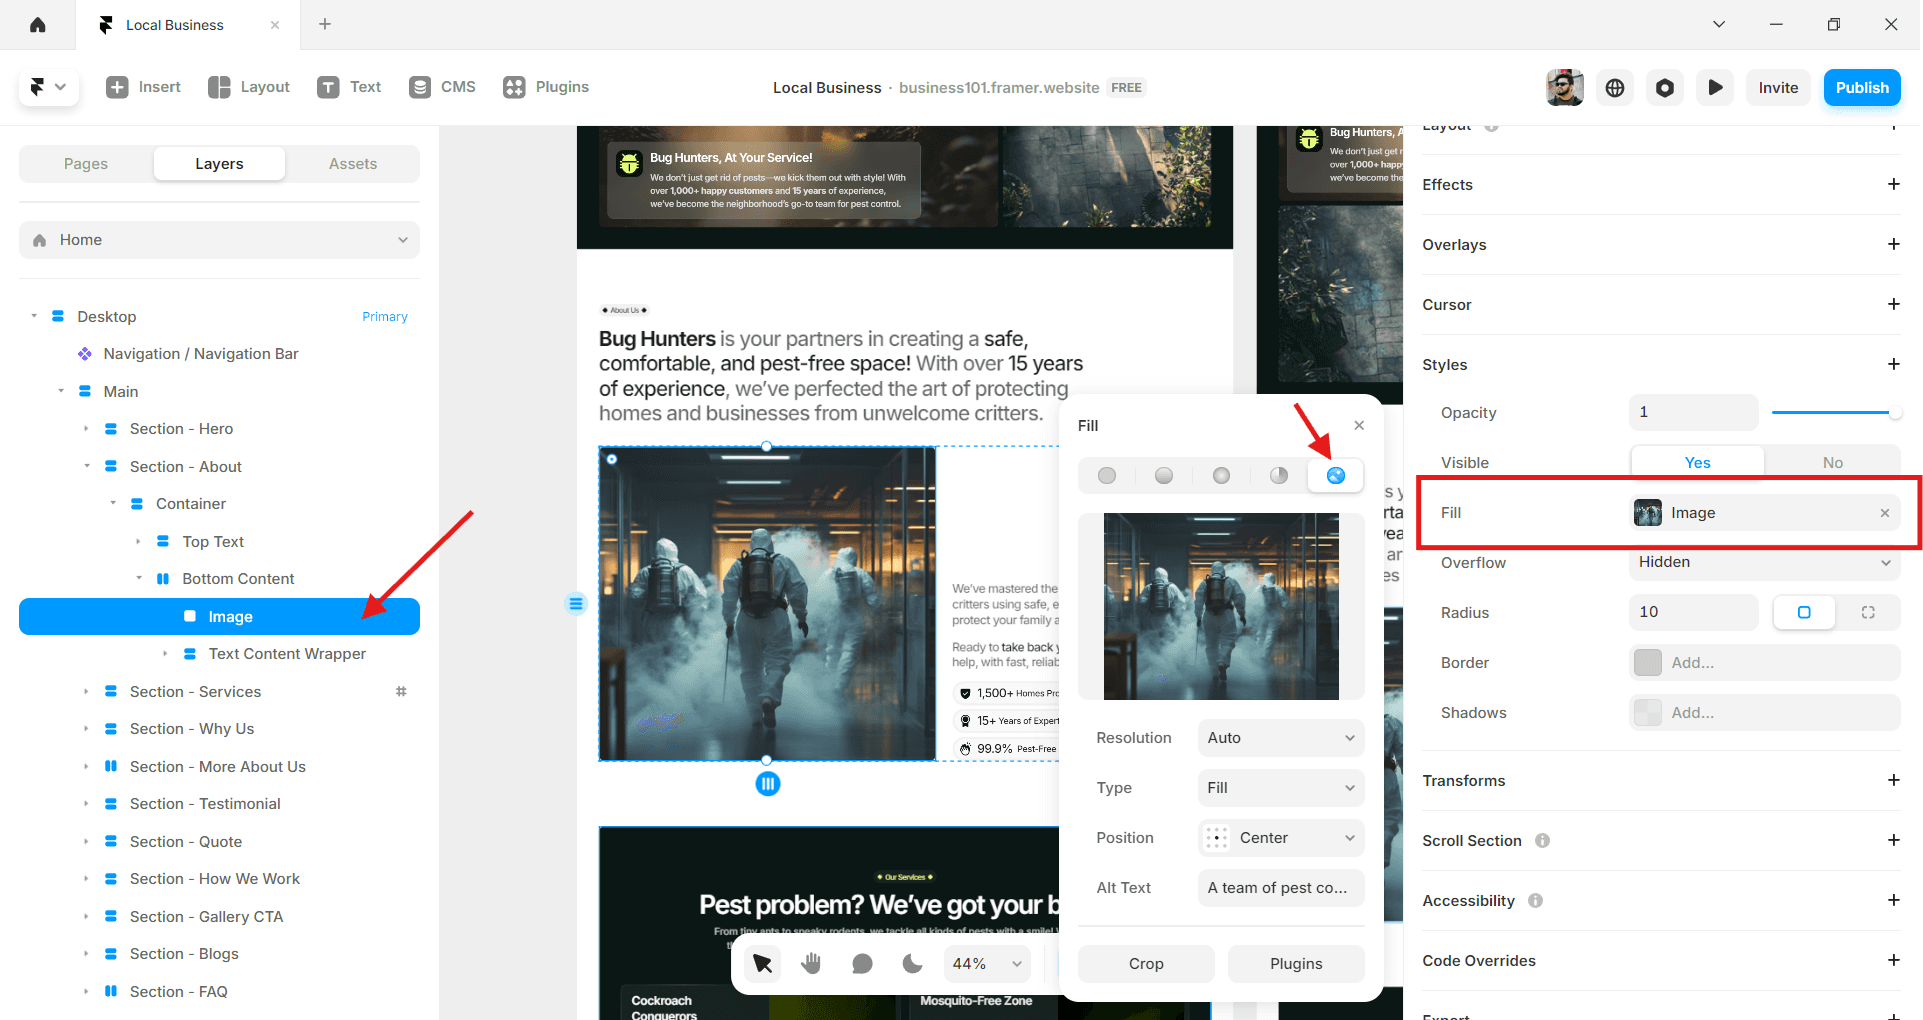The height and width of the screenshot is (1020, 1923).
Task: Click Scroll Section info icon
Action: (x=1543, y=840)
